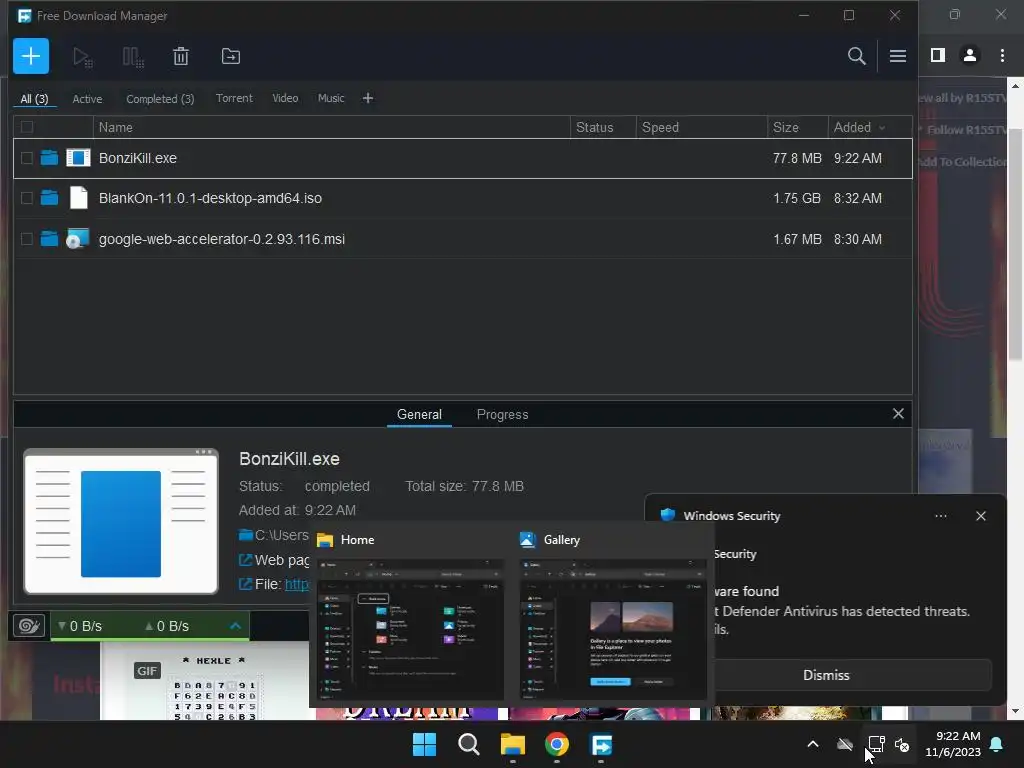Image resolution: width=1024 pixels, height=768 pixels.
Task: Add a new tag tab with plus
Action: coord(368,98)
